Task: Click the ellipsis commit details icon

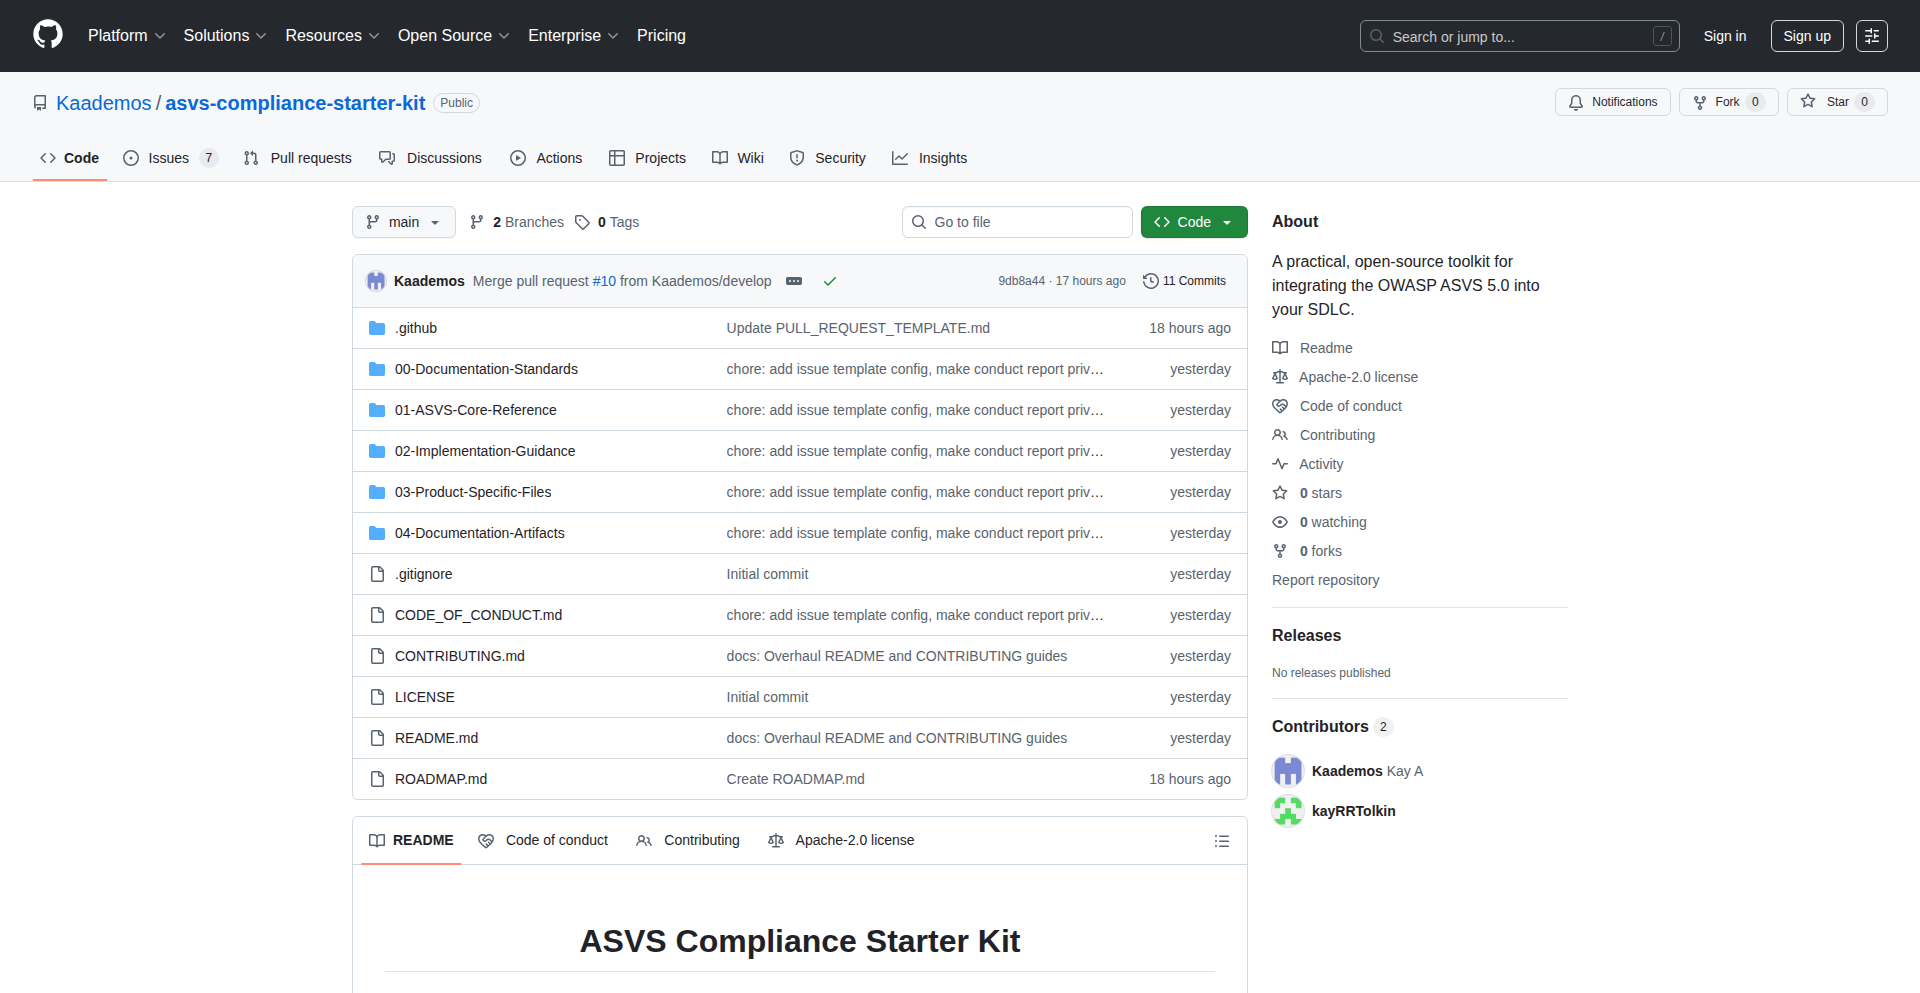Action: coord(794,281)
